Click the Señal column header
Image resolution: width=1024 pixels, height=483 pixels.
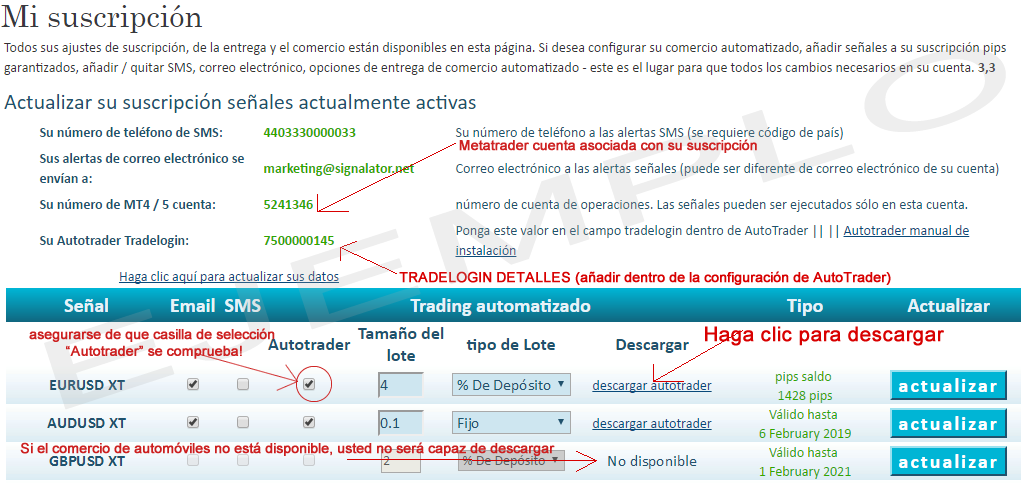(x=86, y=306)
